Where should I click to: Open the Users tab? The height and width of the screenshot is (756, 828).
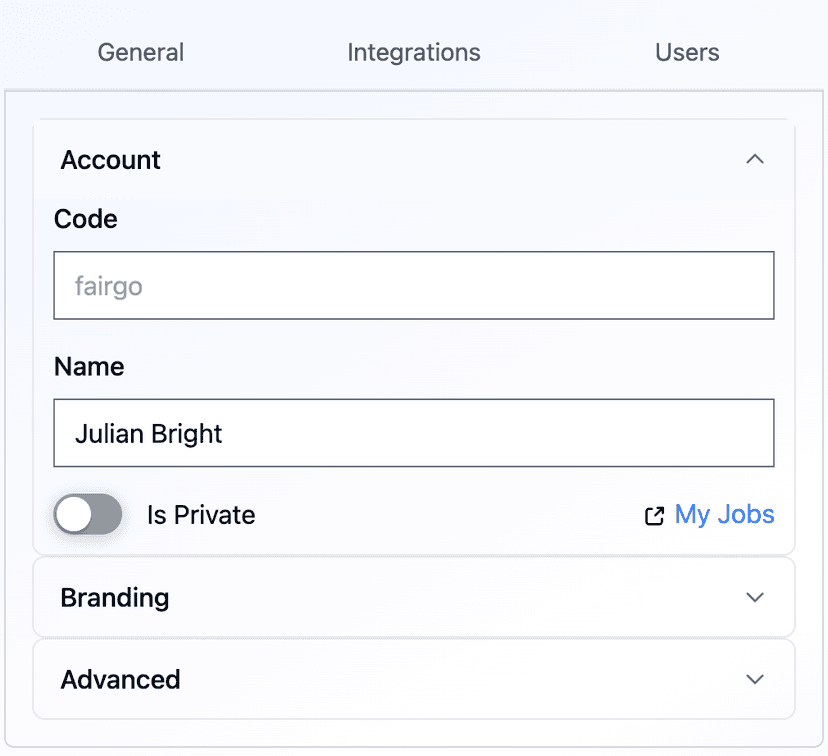[x=687, y=52]
